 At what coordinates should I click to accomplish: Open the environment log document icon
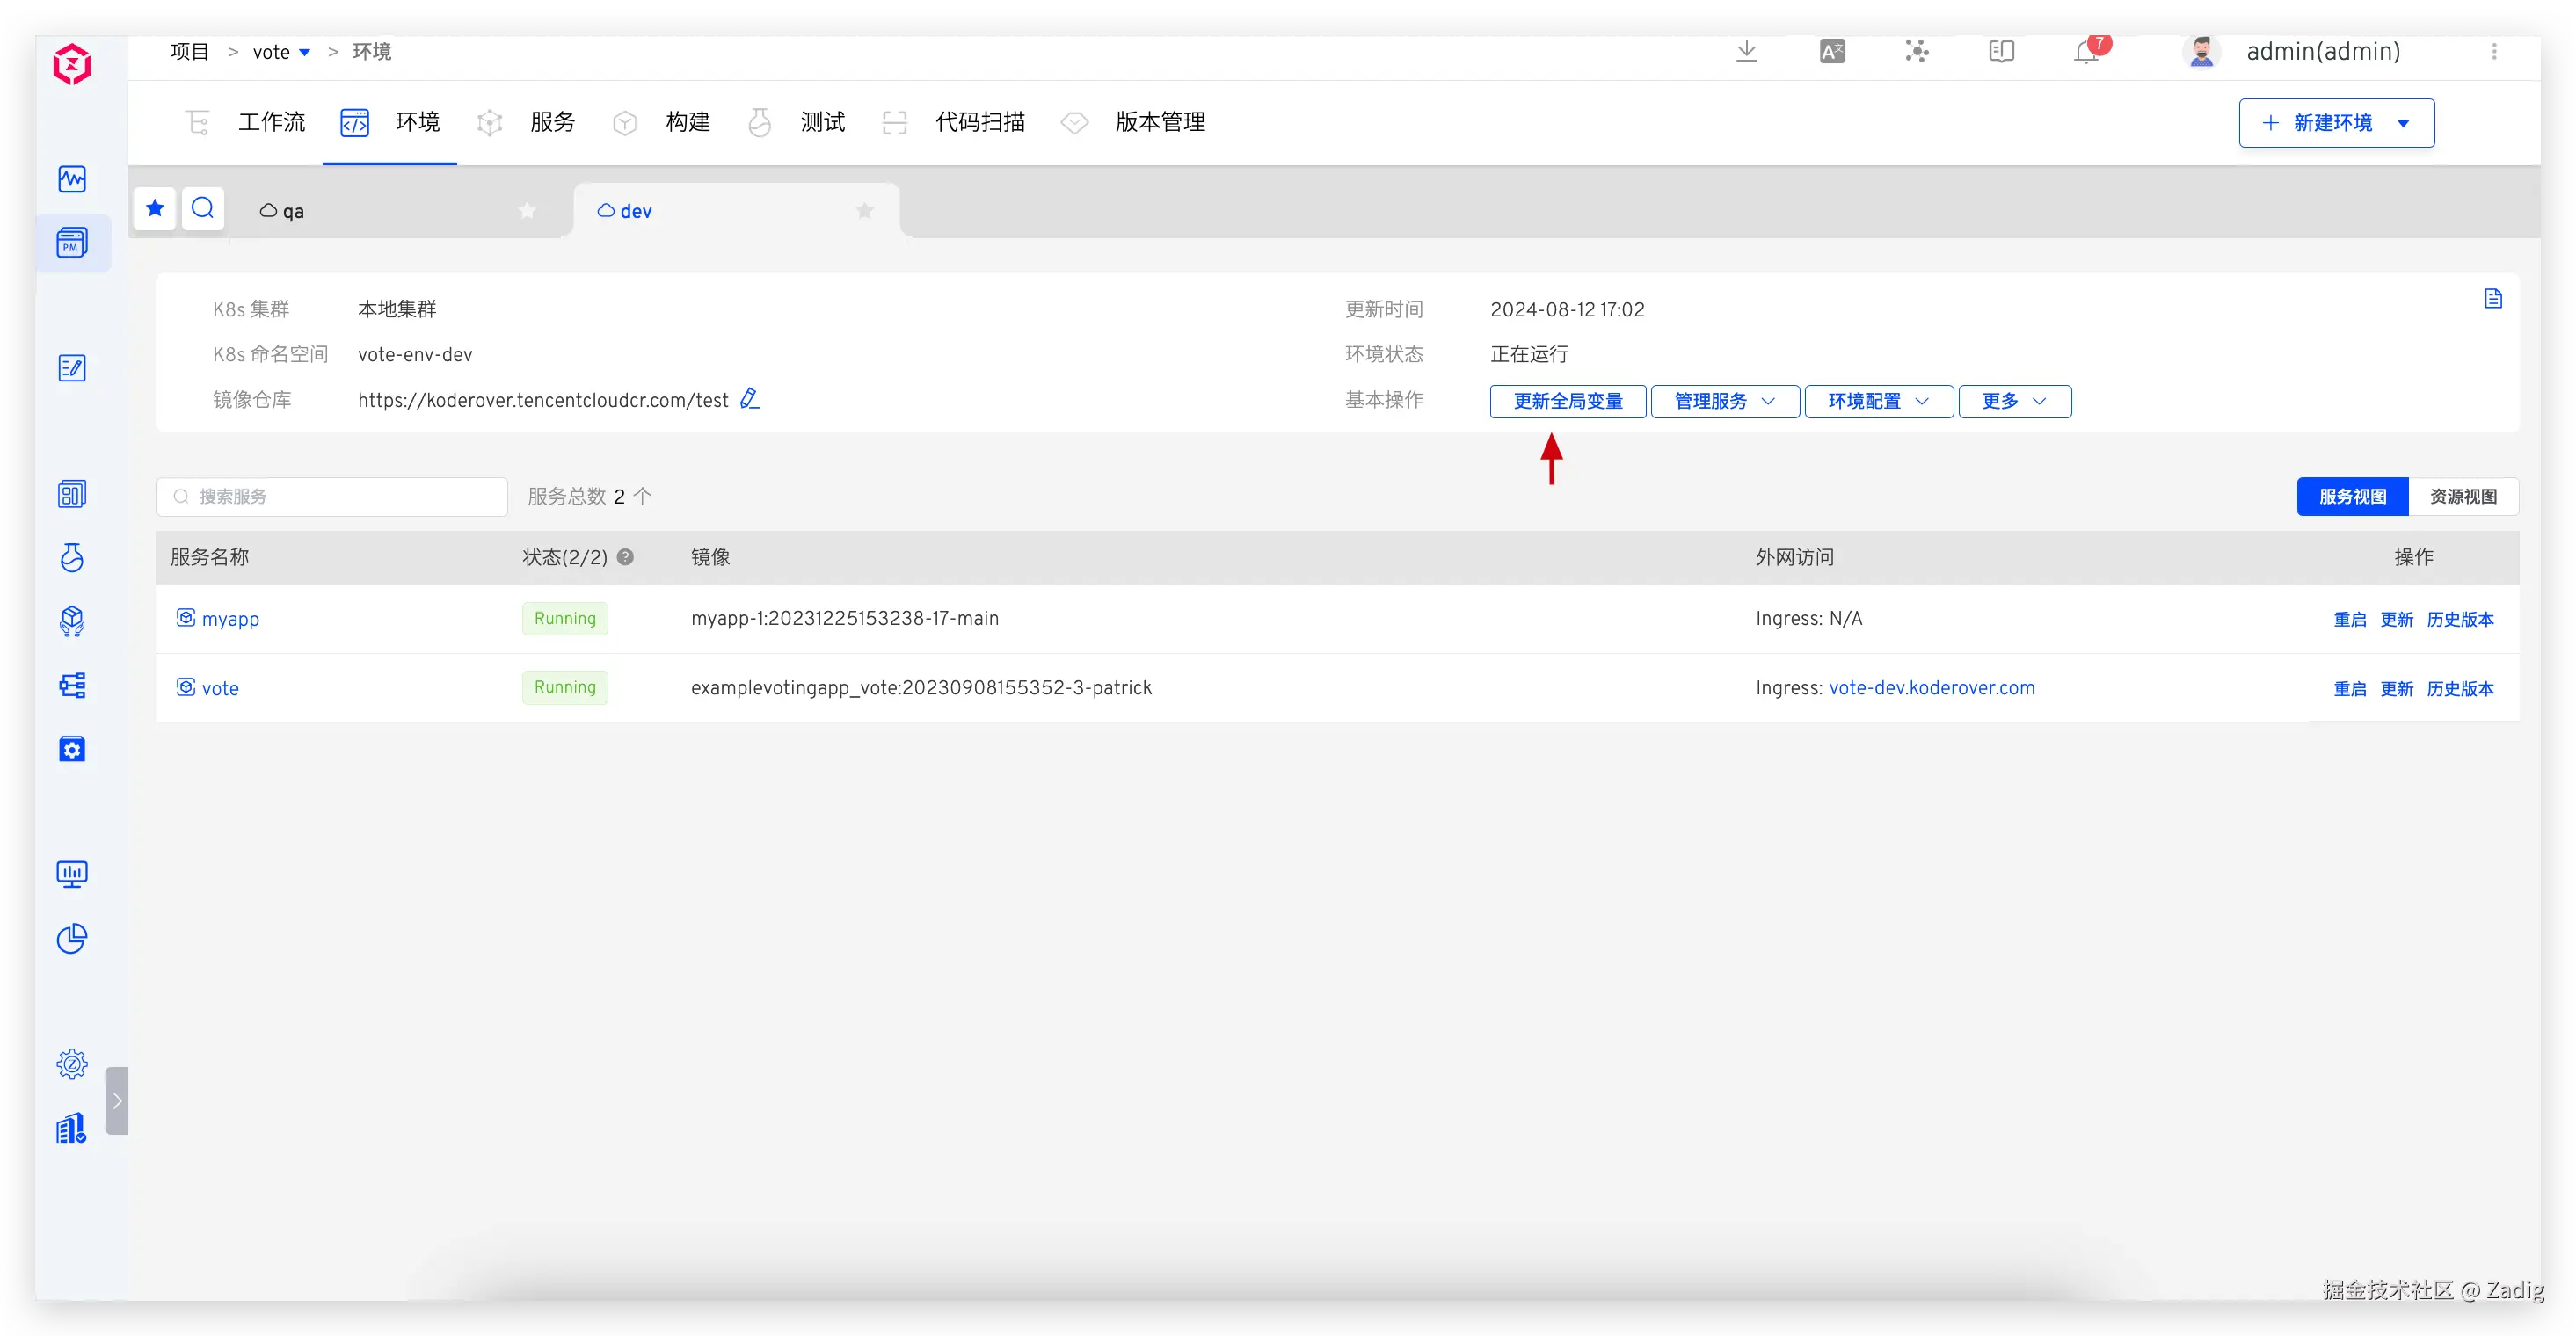(x=2493, y=298)
